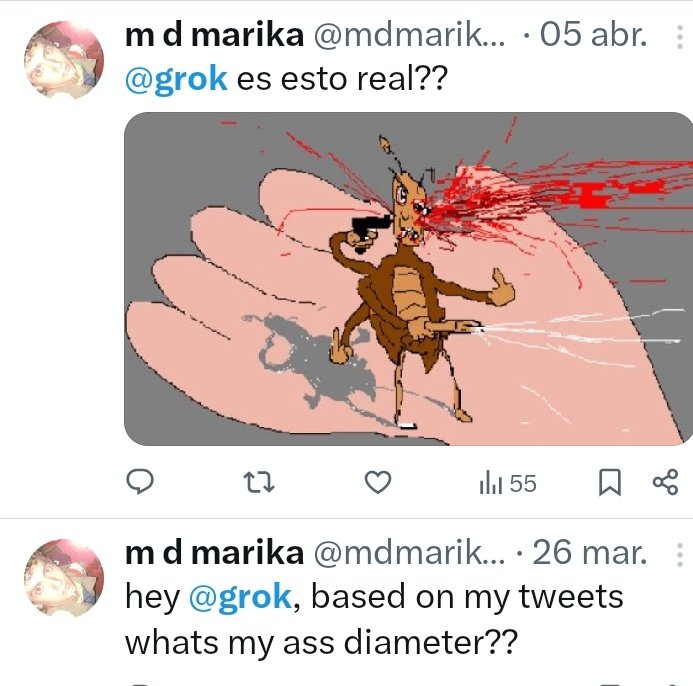The image size is (693, 686).
Task: View analytics showing 55 views
Action: pos(508,484)
